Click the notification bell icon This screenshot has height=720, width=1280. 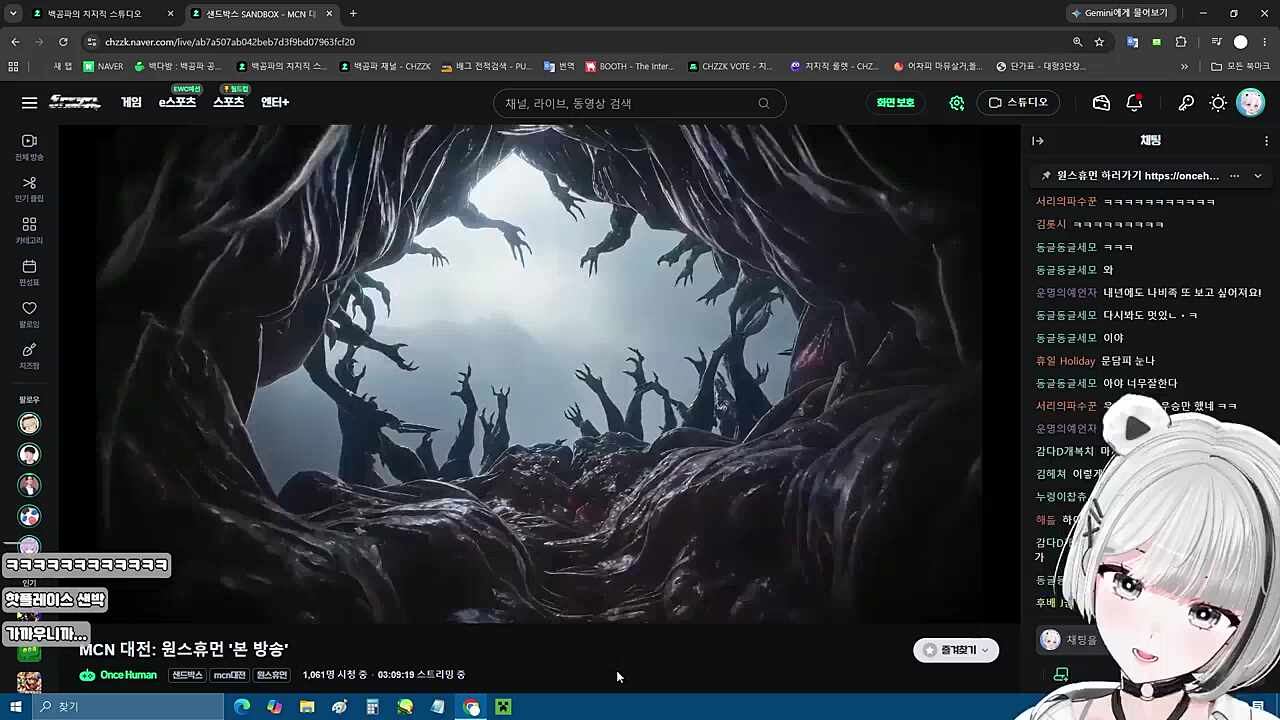pos(1134,103)
